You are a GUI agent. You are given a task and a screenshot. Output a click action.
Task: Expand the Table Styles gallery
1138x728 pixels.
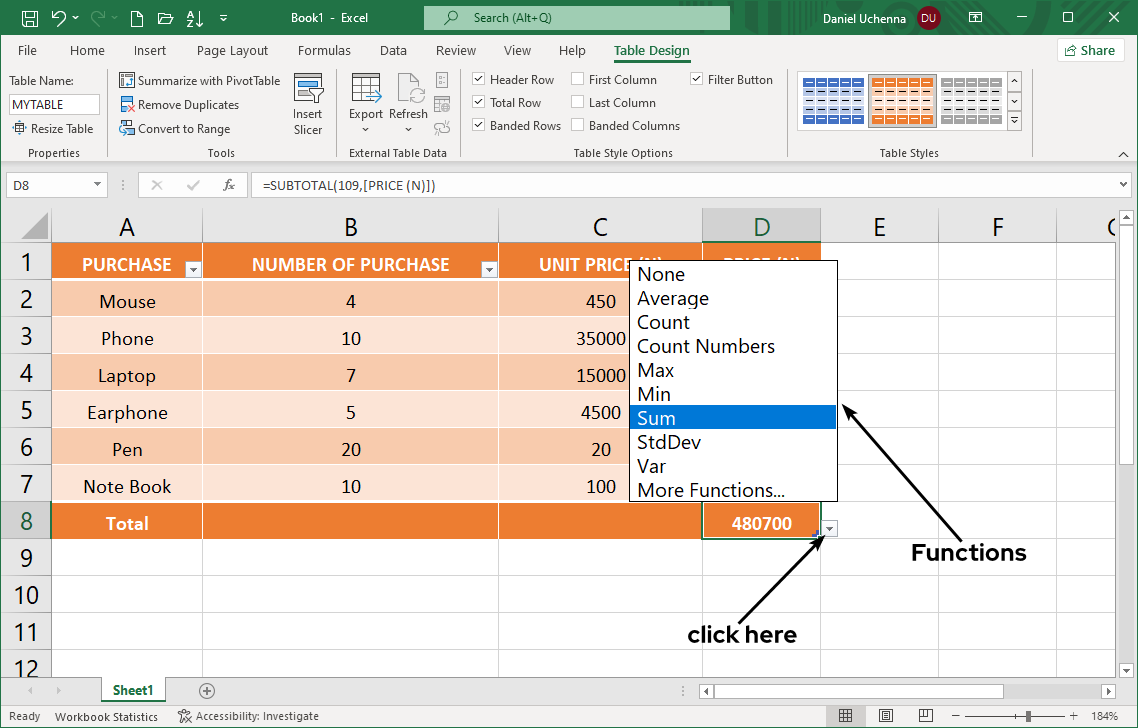click(x=1014, y=120)
